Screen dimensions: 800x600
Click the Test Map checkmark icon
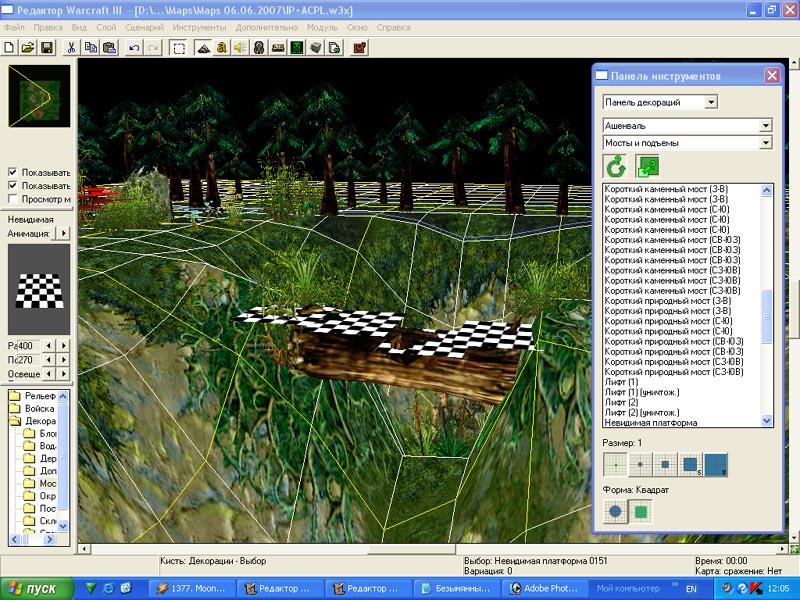click(360, 48)
